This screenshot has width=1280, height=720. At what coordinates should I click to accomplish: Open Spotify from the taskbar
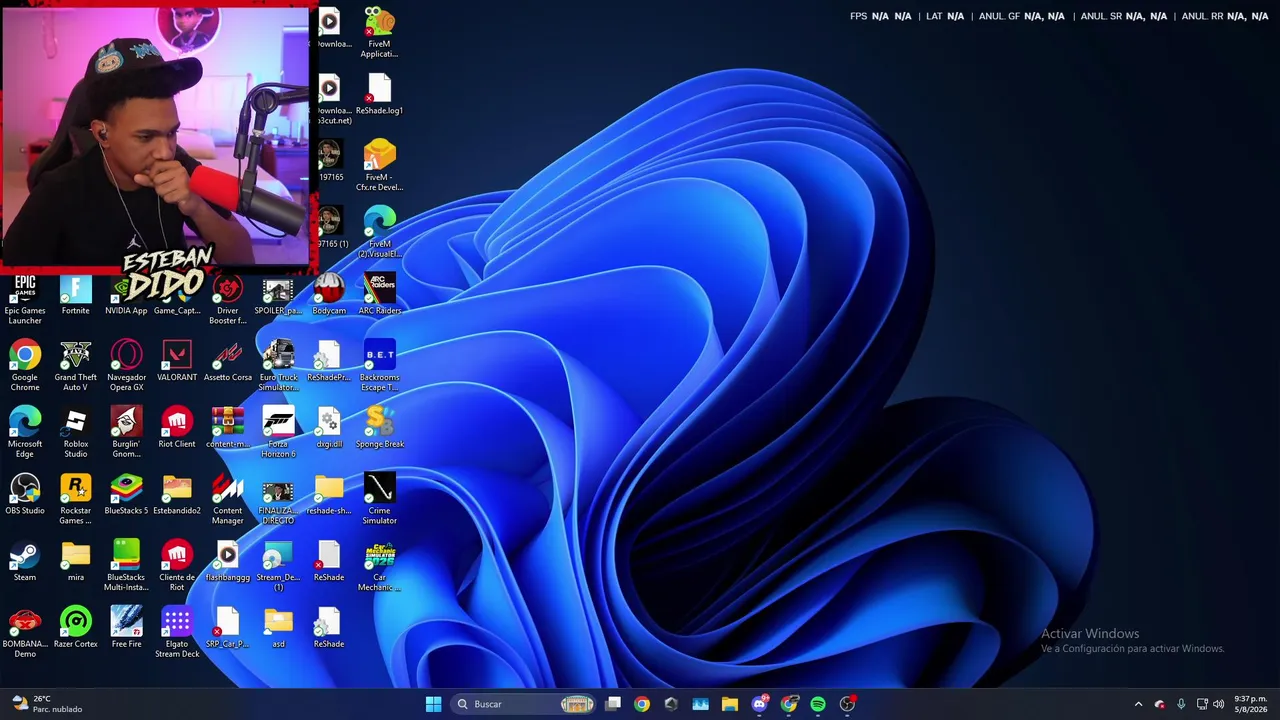click(x=818, y=704)
